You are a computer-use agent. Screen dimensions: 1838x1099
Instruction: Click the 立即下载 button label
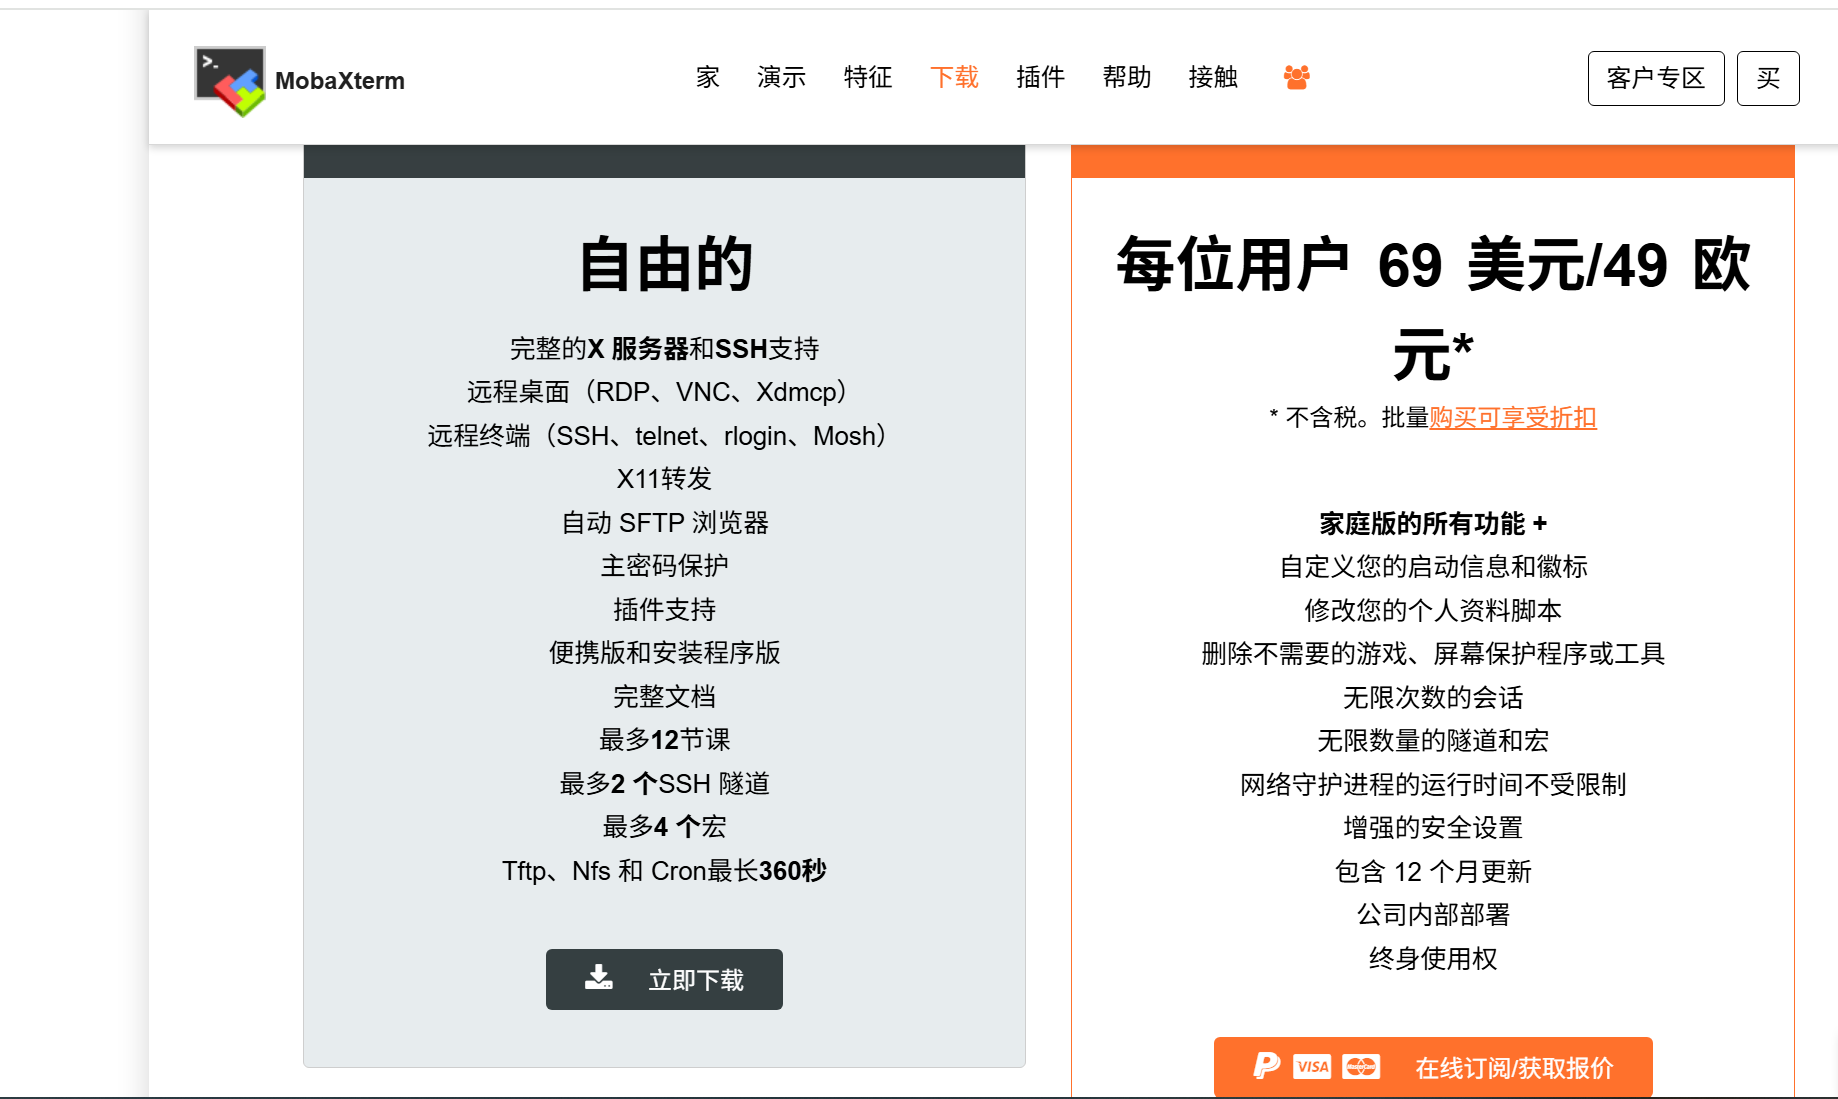pos(696,980)
